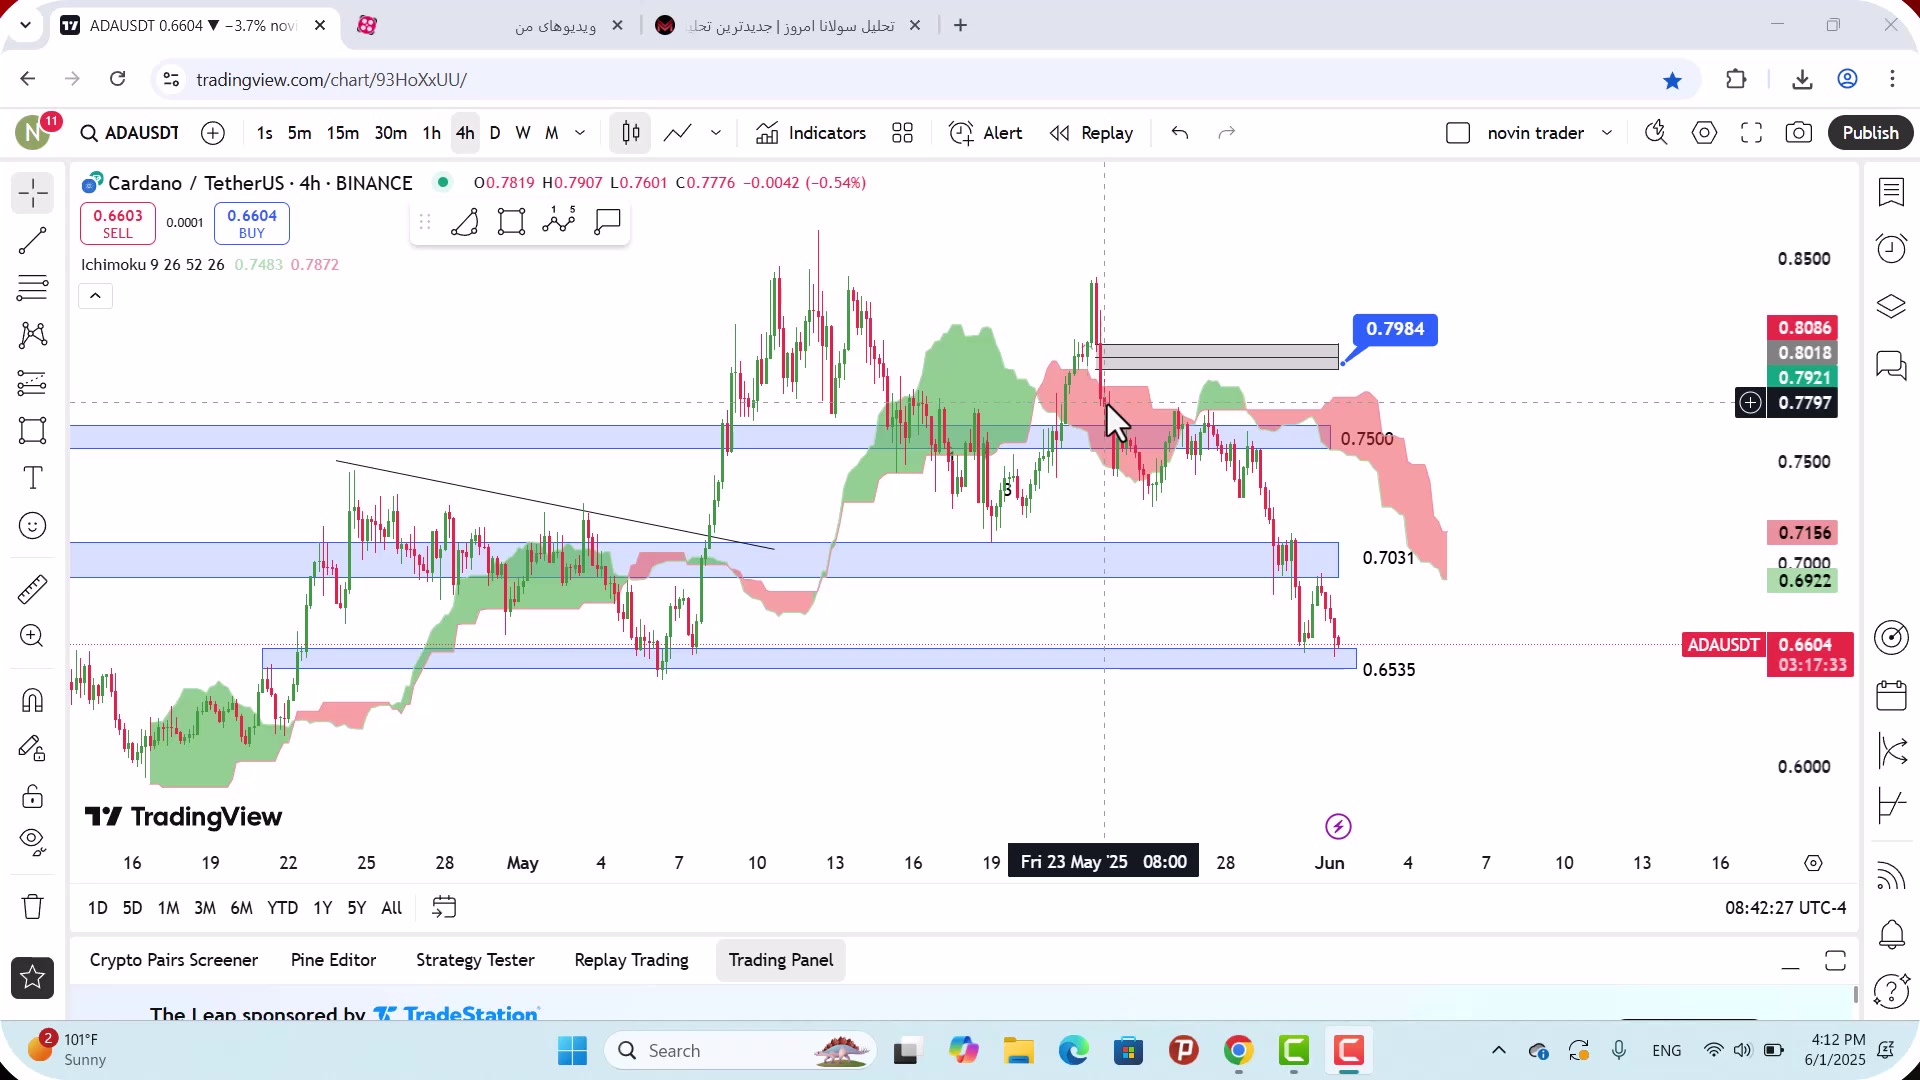Select the chart layout square
Screen dimensions: 1920x1080
coord(1458,133)
